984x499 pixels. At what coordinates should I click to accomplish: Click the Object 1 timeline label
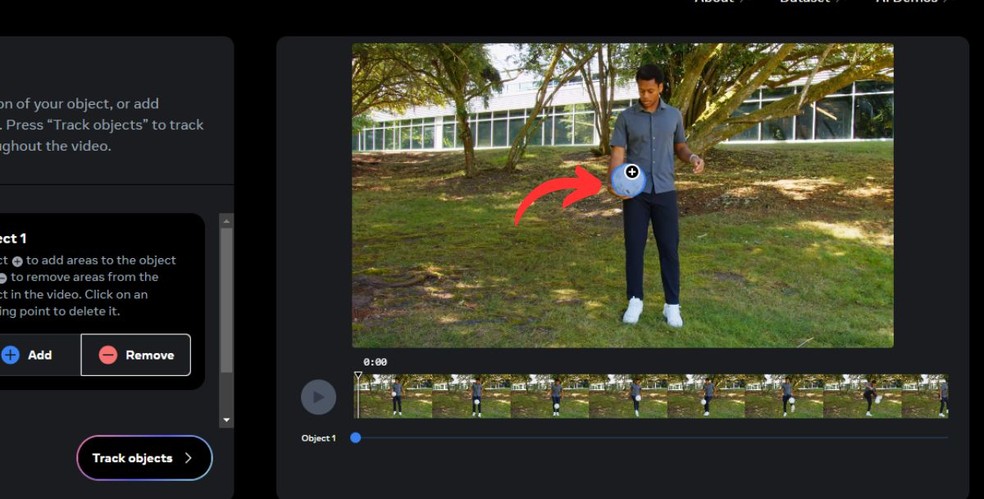pos(318,438)
